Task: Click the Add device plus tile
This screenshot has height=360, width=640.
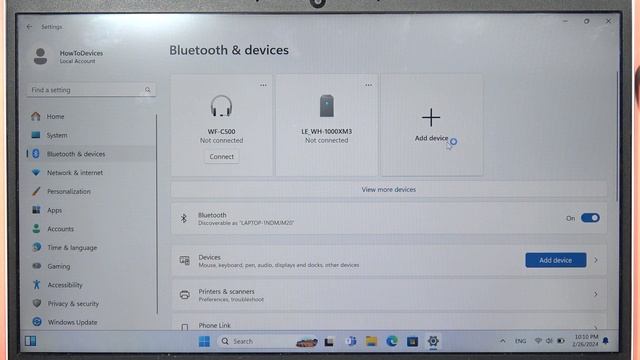Action: [432, 125]
